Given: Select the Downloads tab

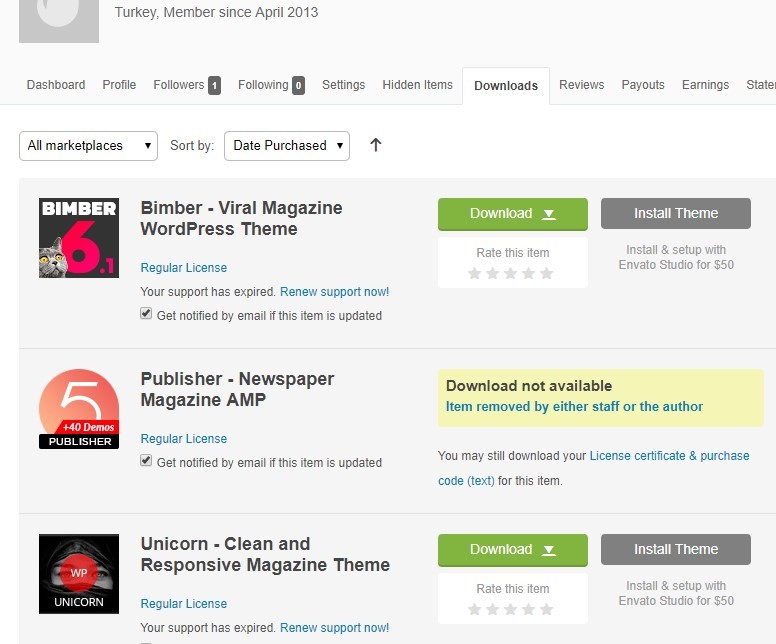Looking at the screenshot, I should pos(506,86).
